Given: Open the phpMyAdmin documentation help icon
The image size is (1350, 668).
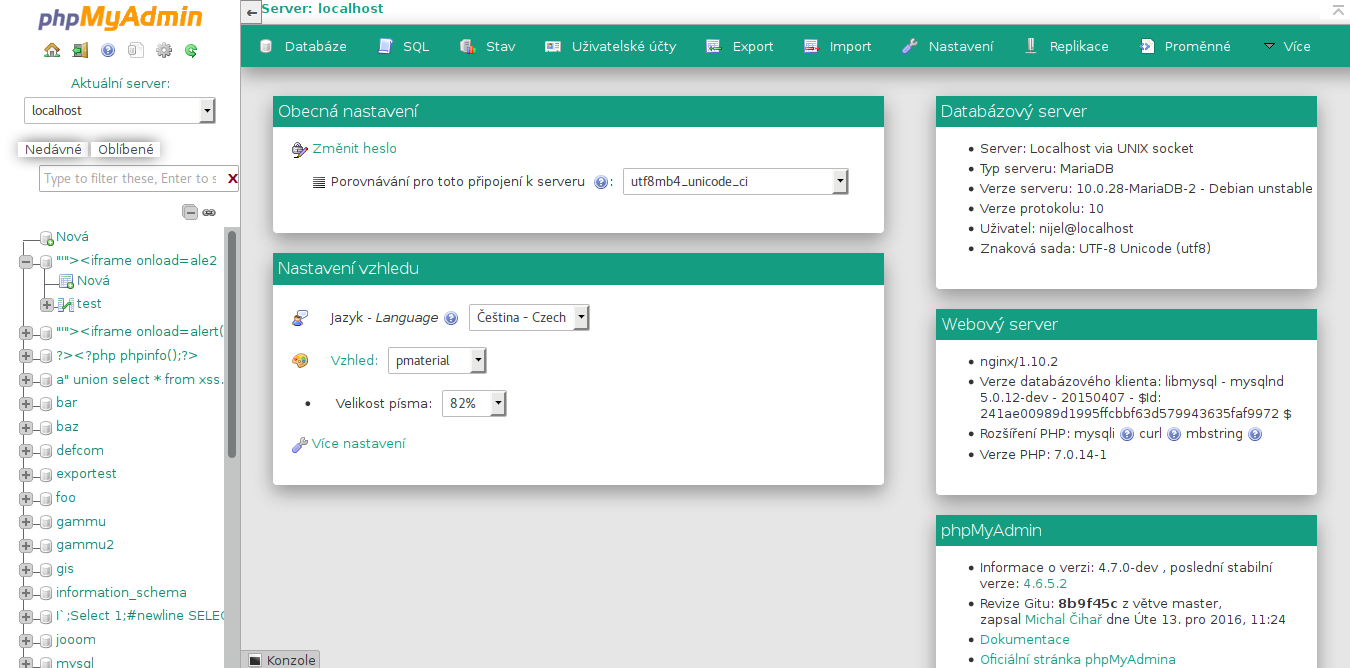Looking at the screenshot, I should 108,50.
